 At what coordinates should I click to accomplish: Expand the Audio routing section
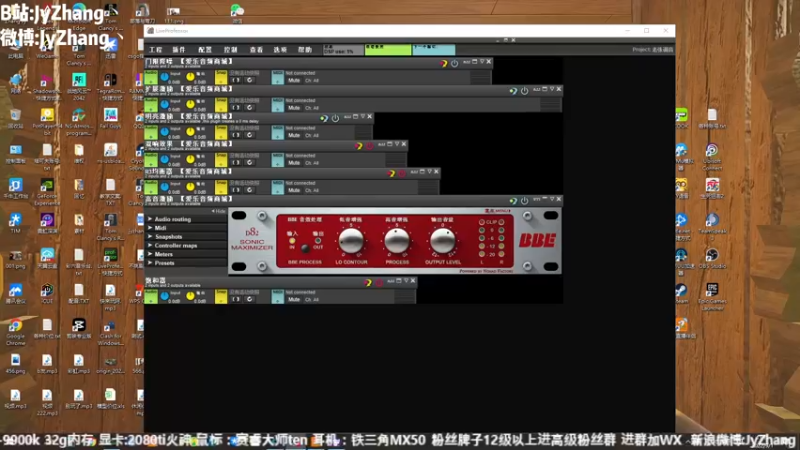[x=186, y=219]
